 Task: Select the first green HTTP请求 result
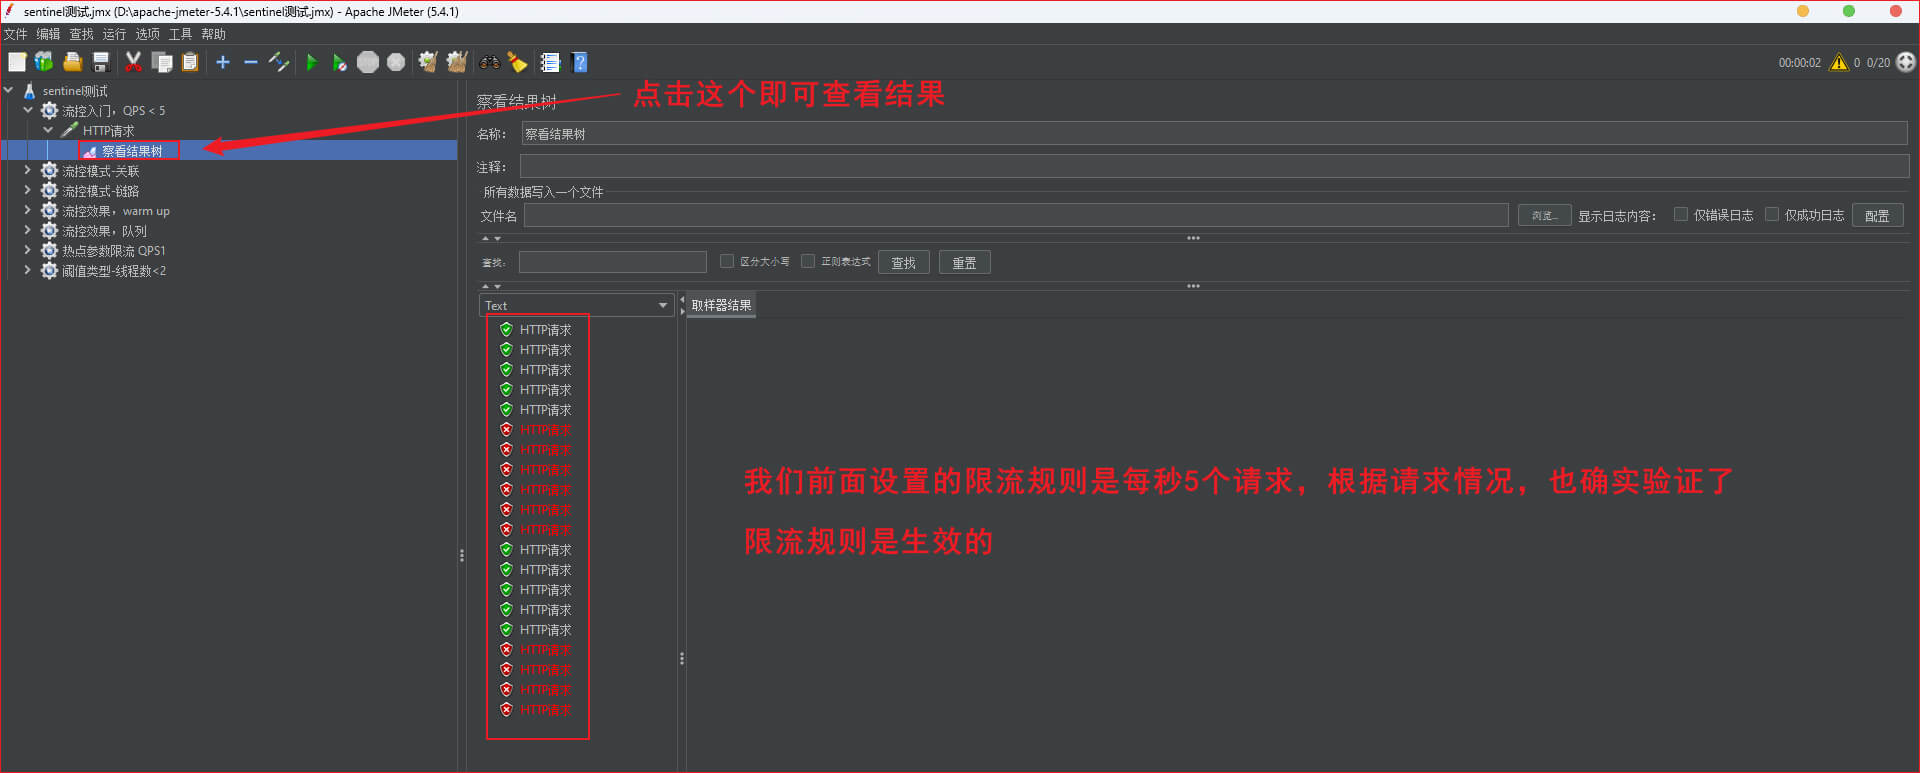click(x=536, y=330)
